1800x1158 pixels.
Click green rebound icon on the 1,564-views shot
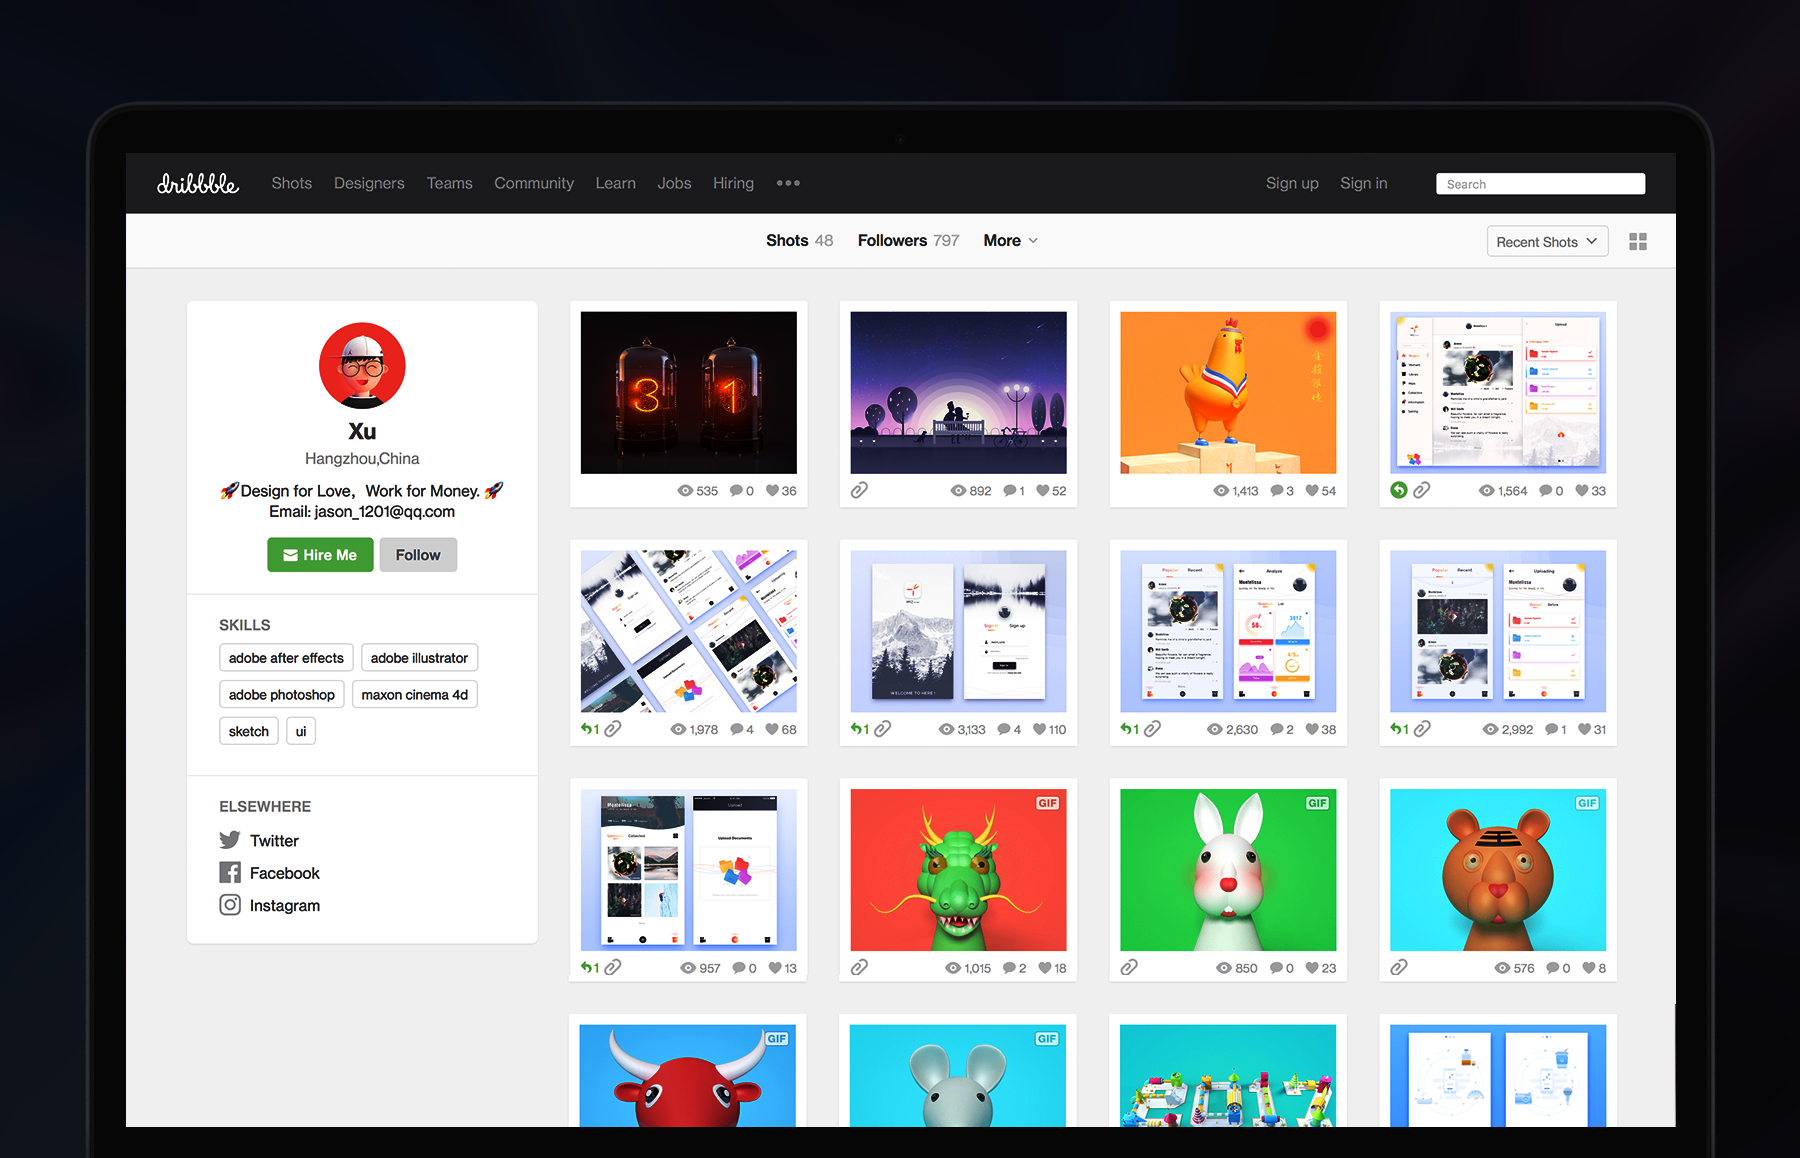tap(1399, 490)
